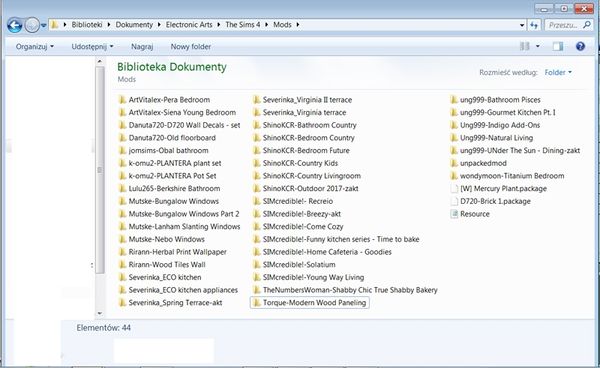
Task: Expand the Udostępnij menu
Action: pyautogui.click(x=92, y=47)
